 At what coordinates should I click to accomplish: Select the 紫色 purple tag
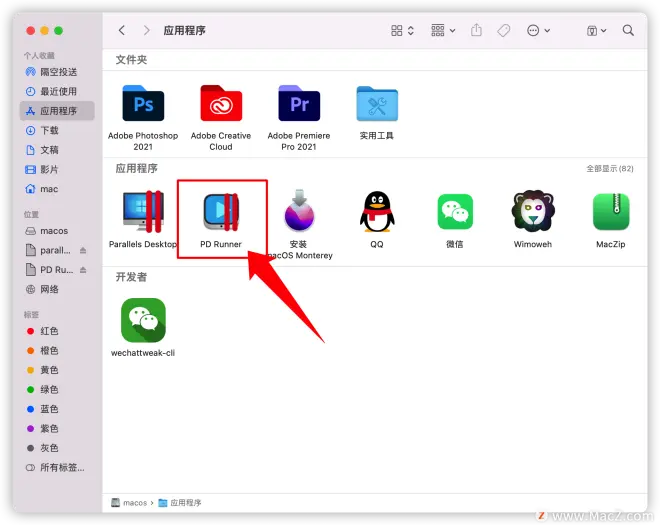pyautogui.click(x=57, y=429)
